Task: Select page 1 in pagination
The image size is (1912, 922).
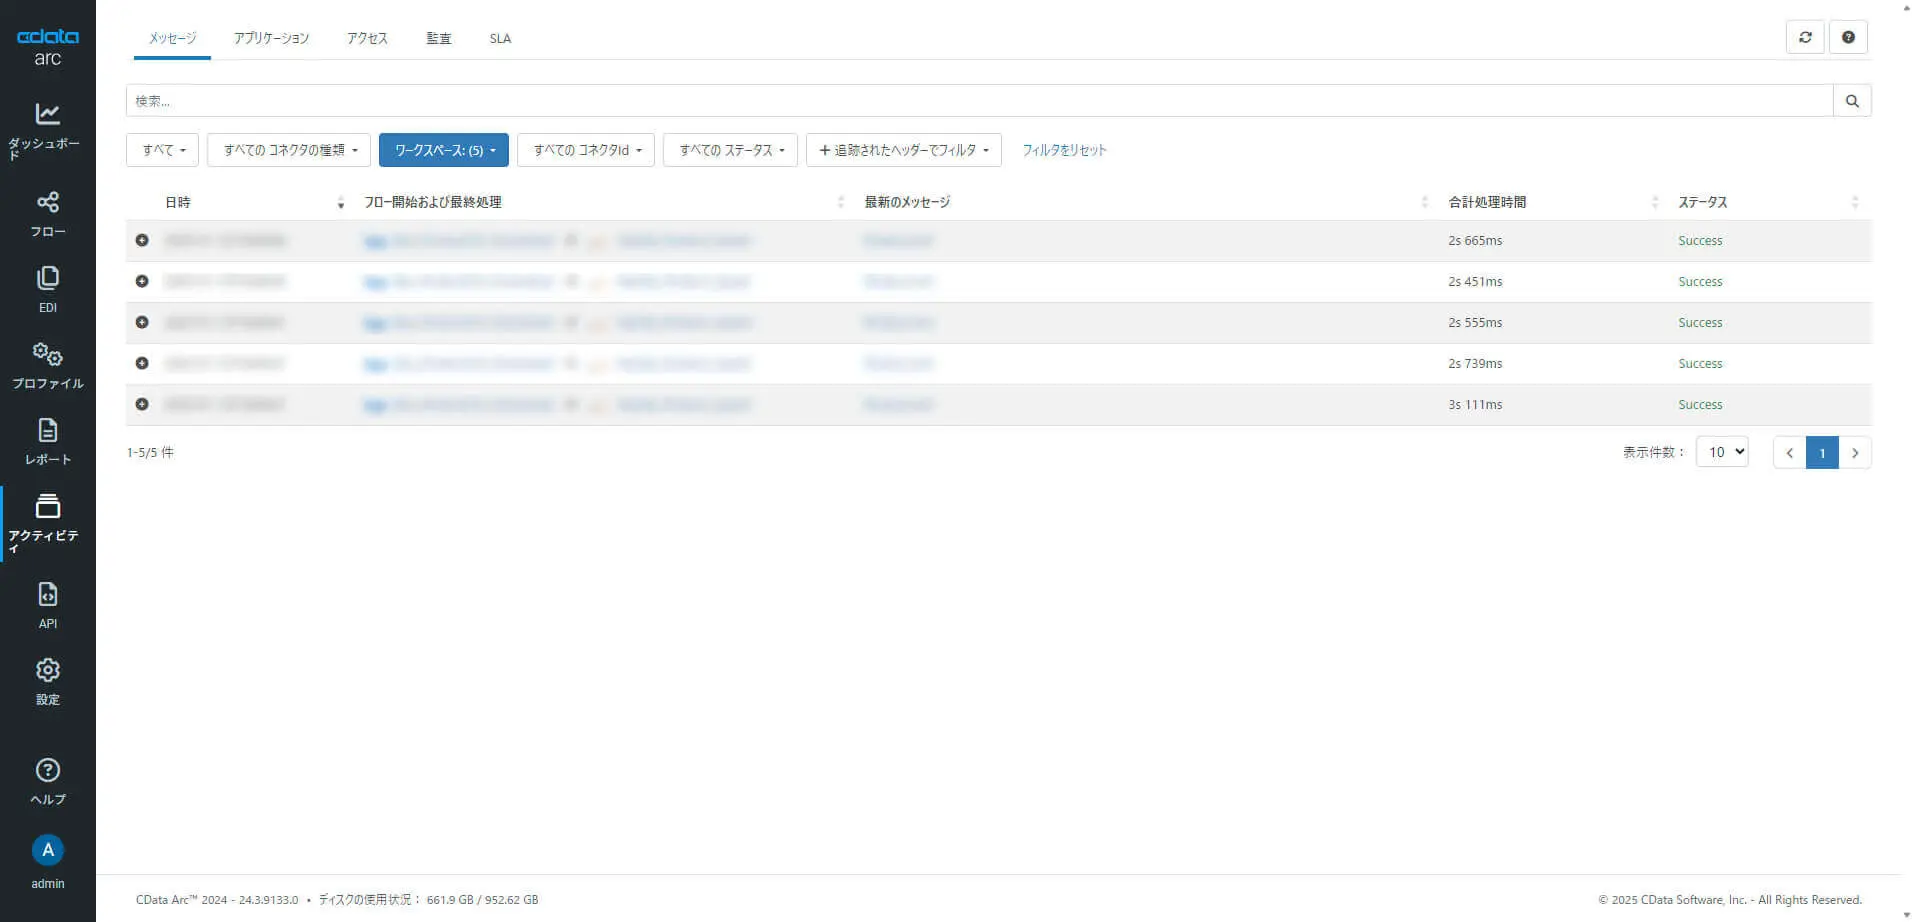Action: (1822, 452)
